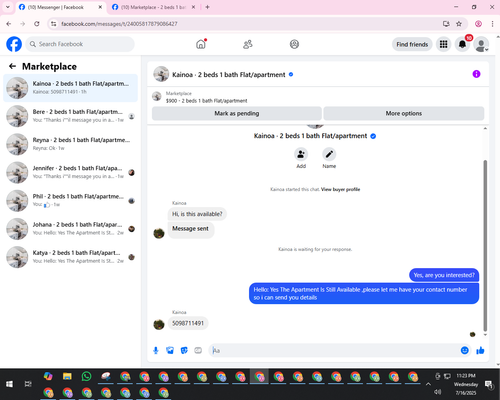Image resolution: width=500 pixels, height=400 pixels.
Task: Open the Facebook menu grid icon
Action: [443, 44]
